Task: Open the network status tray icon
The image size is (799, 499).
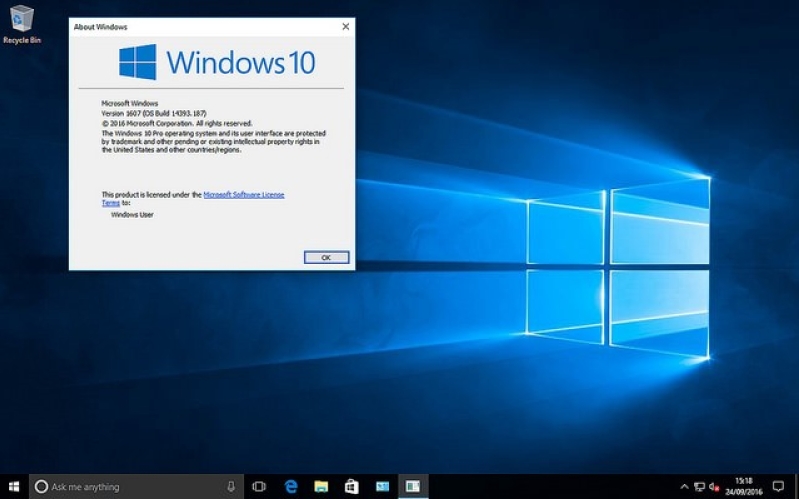Action: (x=700, y=487)
